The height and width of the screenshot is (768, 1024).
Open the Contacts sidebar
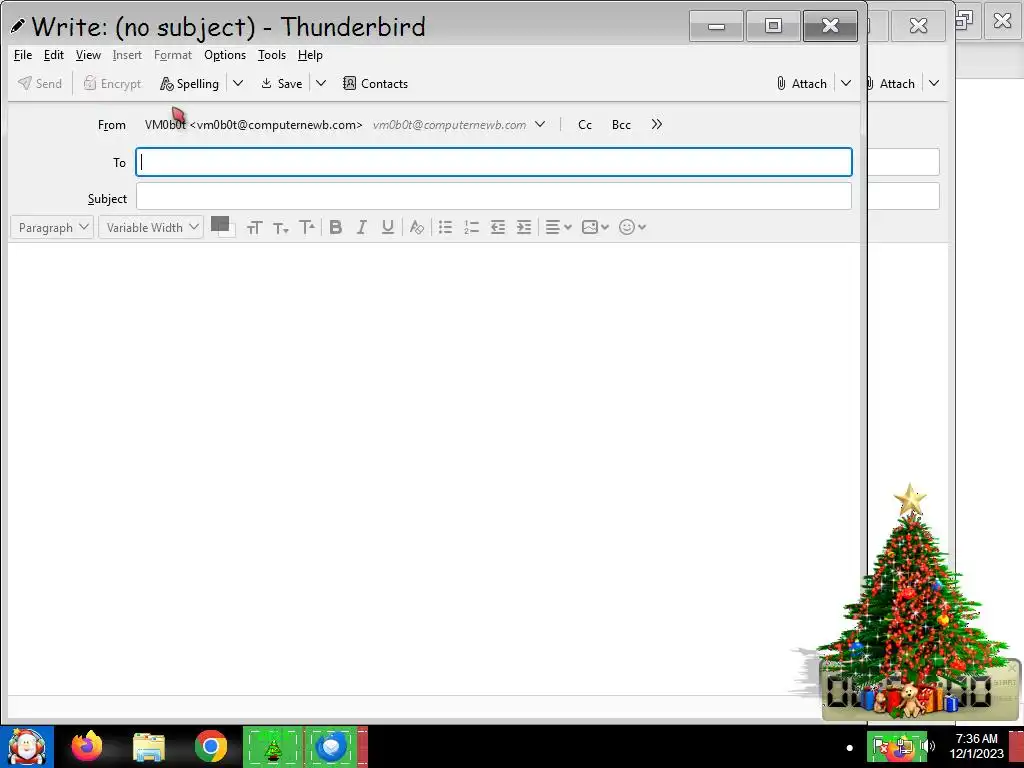(x=376, y=84)
